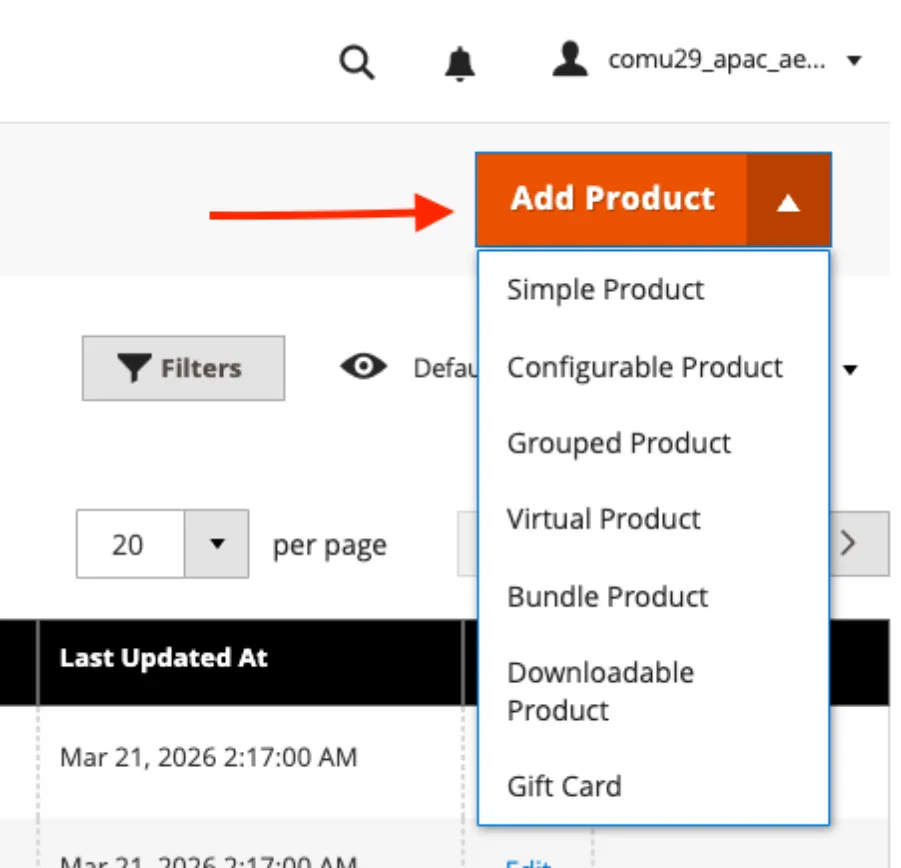Expand the view dropdown arrow beside Default
The width and height of the screenshot is (901, 868).
click(850, 369)
